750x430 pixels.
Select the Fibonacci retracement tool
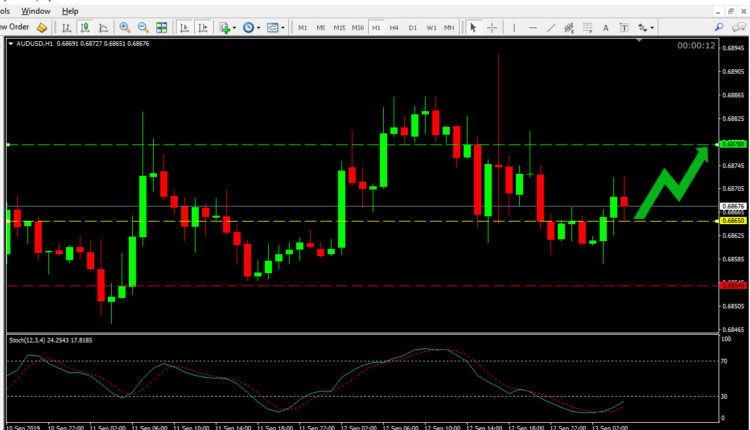pyautogui.click(x=587, y=28)
